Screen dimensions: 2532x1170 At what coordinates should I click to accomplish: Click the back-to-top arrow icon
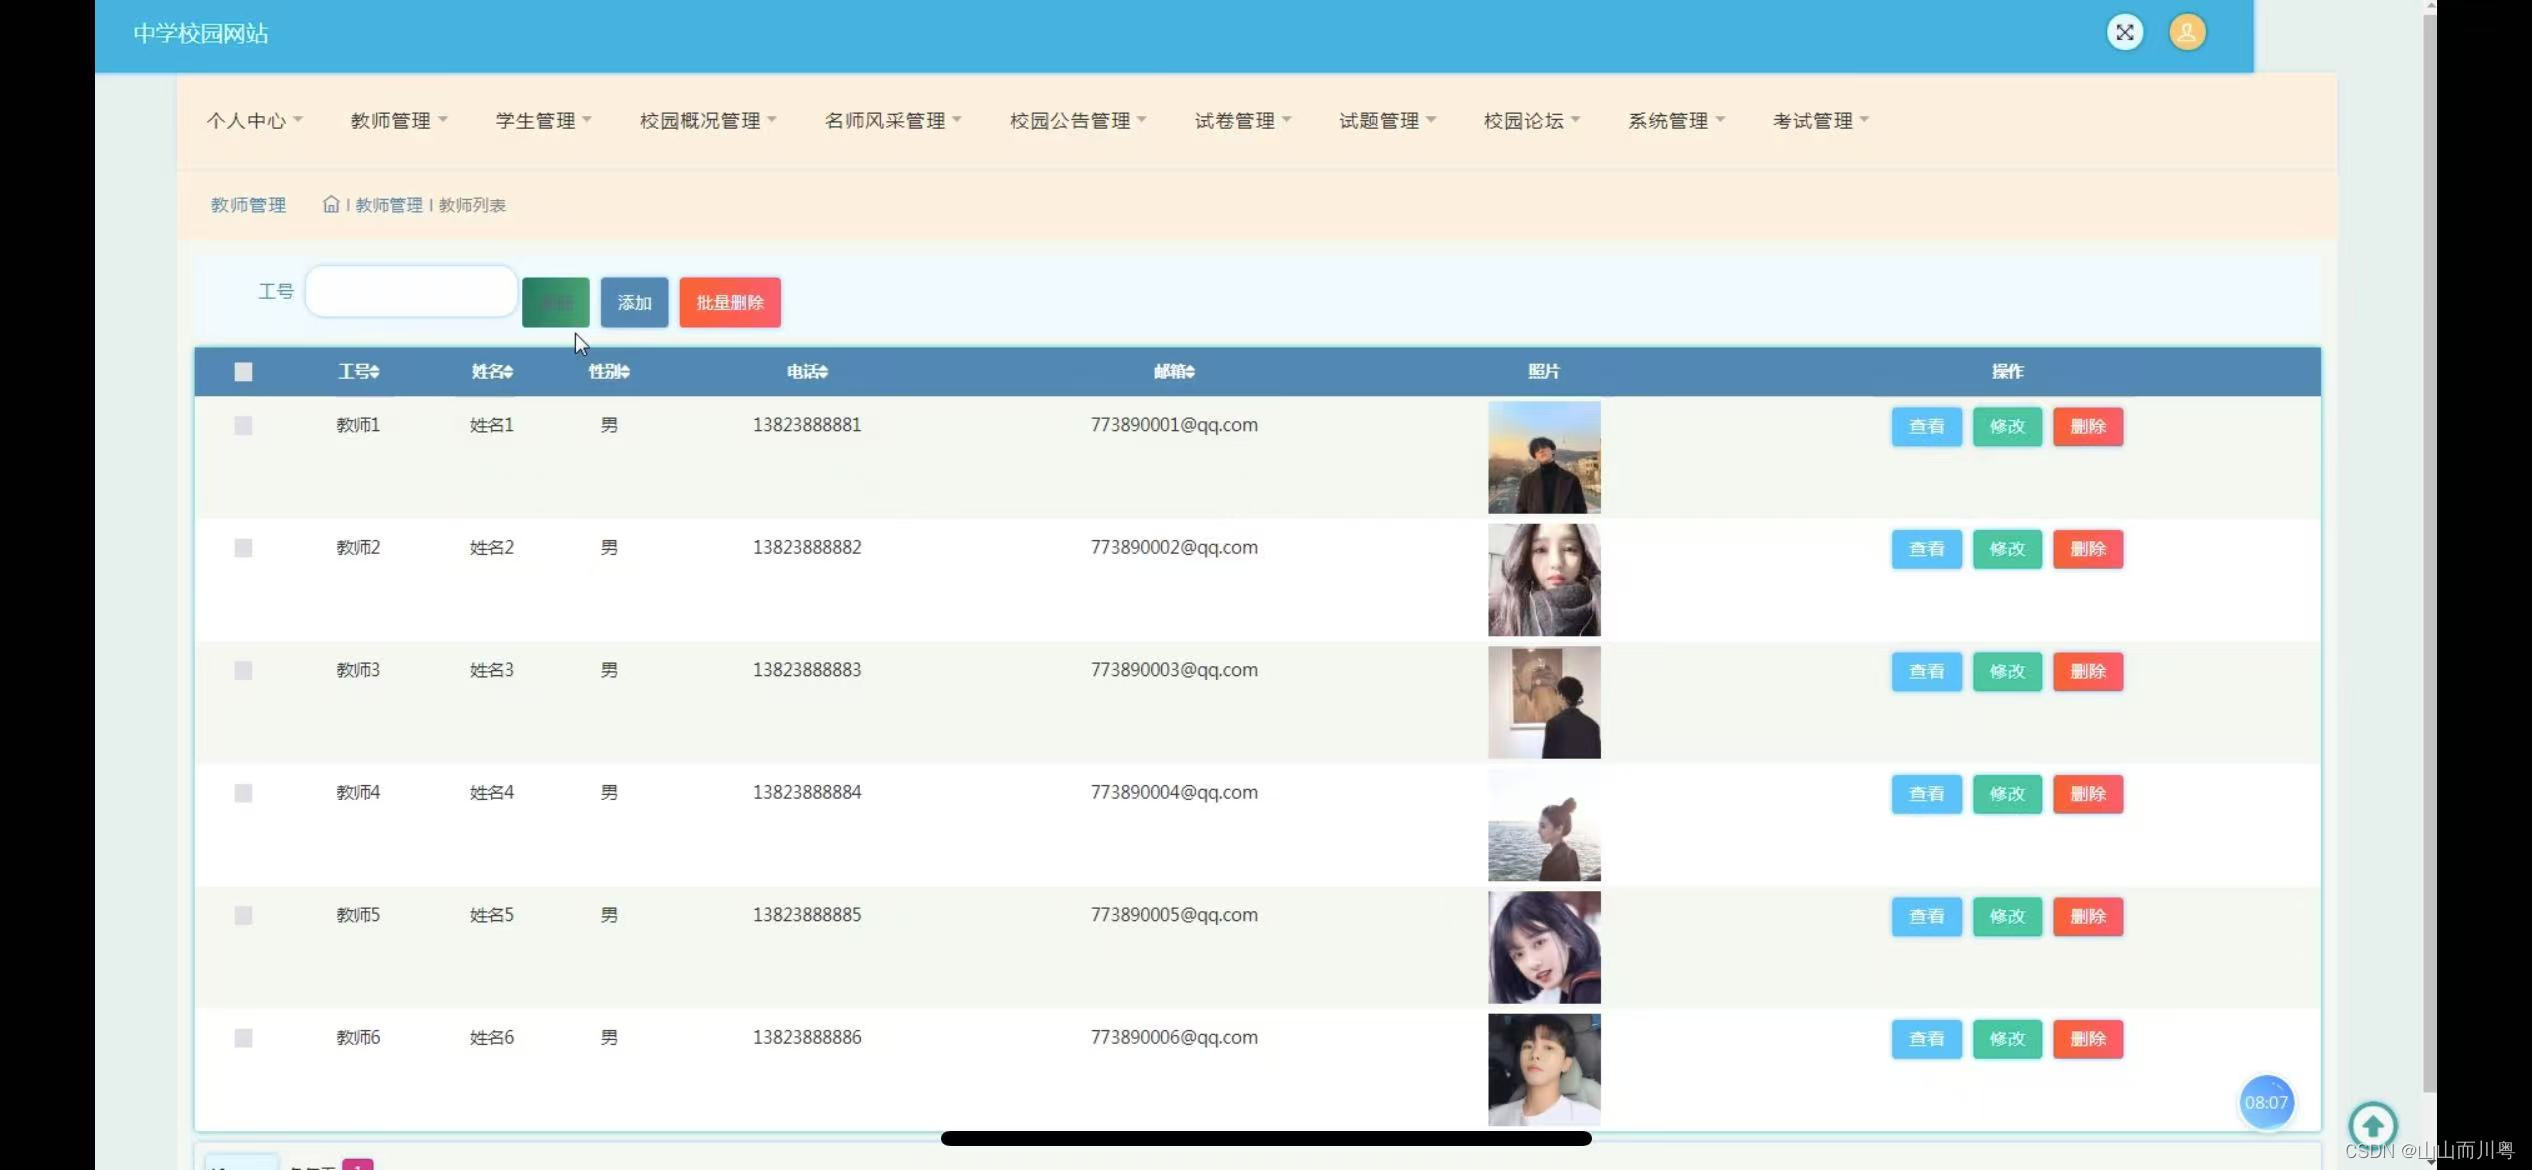click(2372, 1126)
